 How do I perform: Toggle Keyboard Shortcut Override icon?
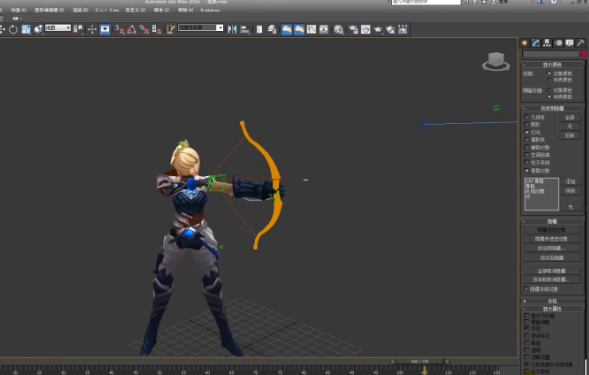[x=105, y=29]
